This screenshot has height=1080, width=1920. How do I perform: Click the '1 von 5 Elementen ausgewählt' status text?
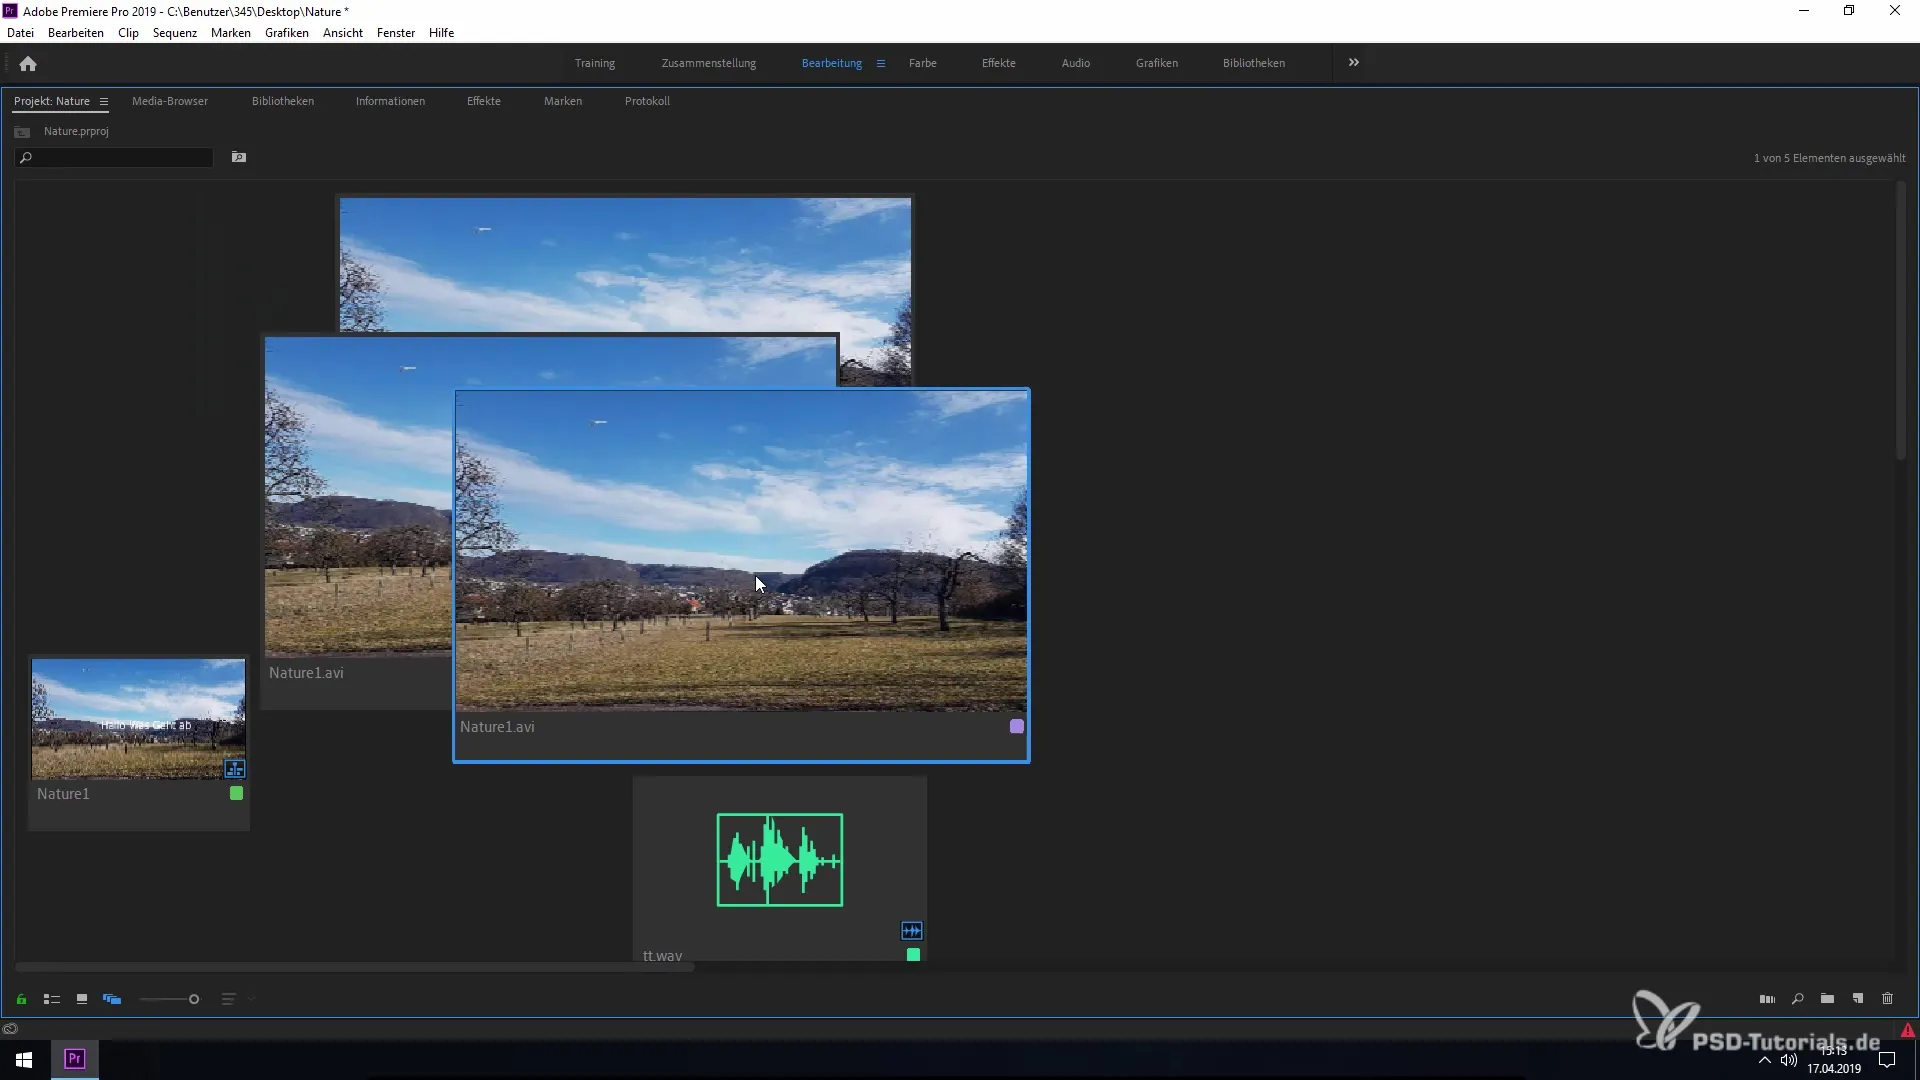click(x=1829, y=158)
